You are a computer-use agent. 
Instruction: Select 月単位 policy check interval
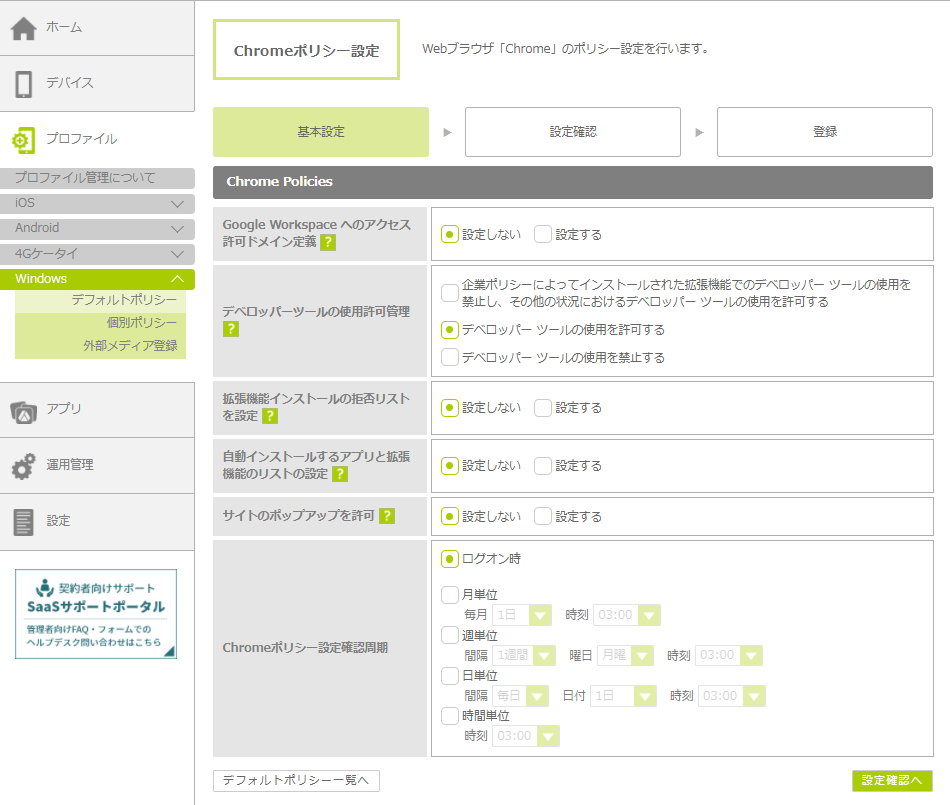click(x=450, y=595)
